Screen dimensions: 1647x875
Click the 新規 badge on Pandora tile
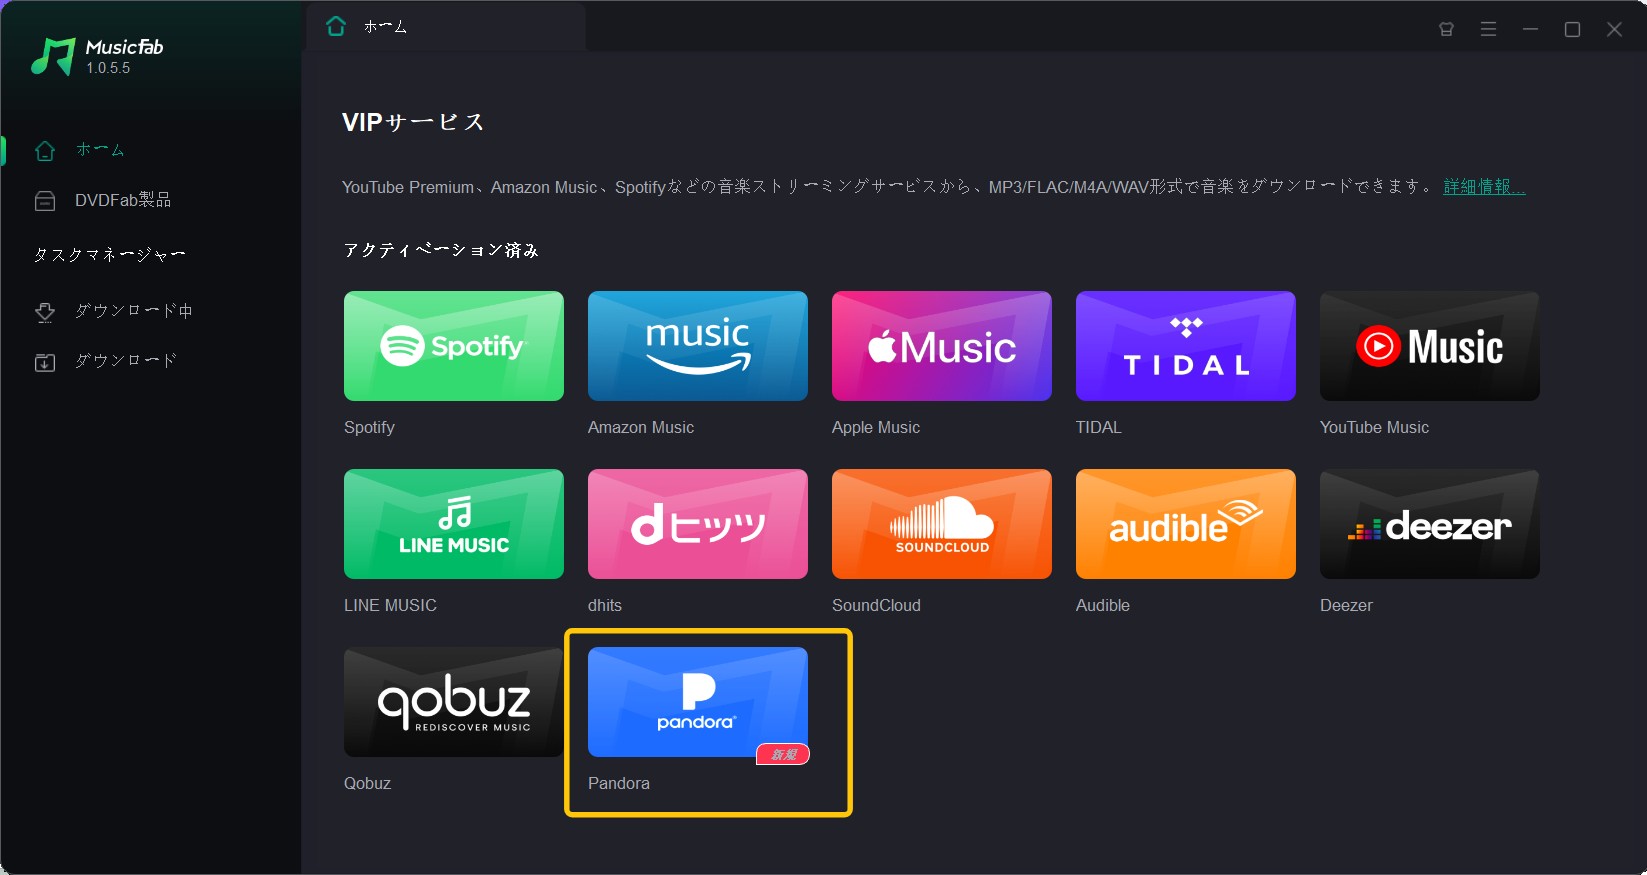tap(783, 754)
